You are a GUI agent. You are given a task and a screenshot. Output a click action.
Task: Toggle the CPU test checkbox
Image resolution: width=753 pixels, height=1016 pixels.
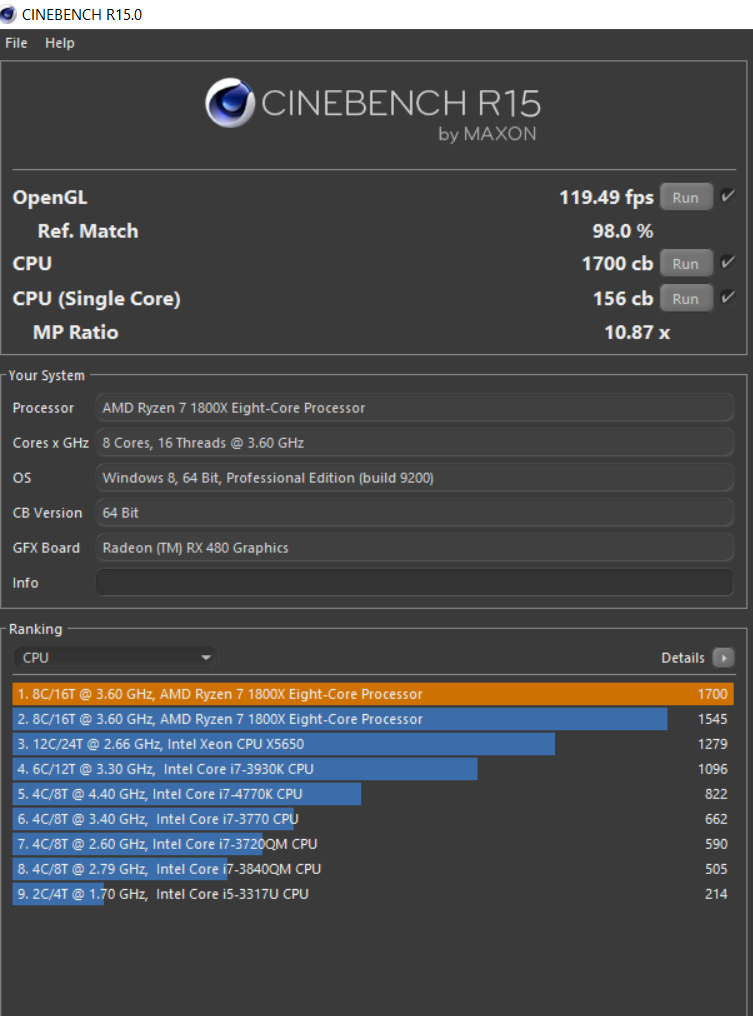coord(727,263)
